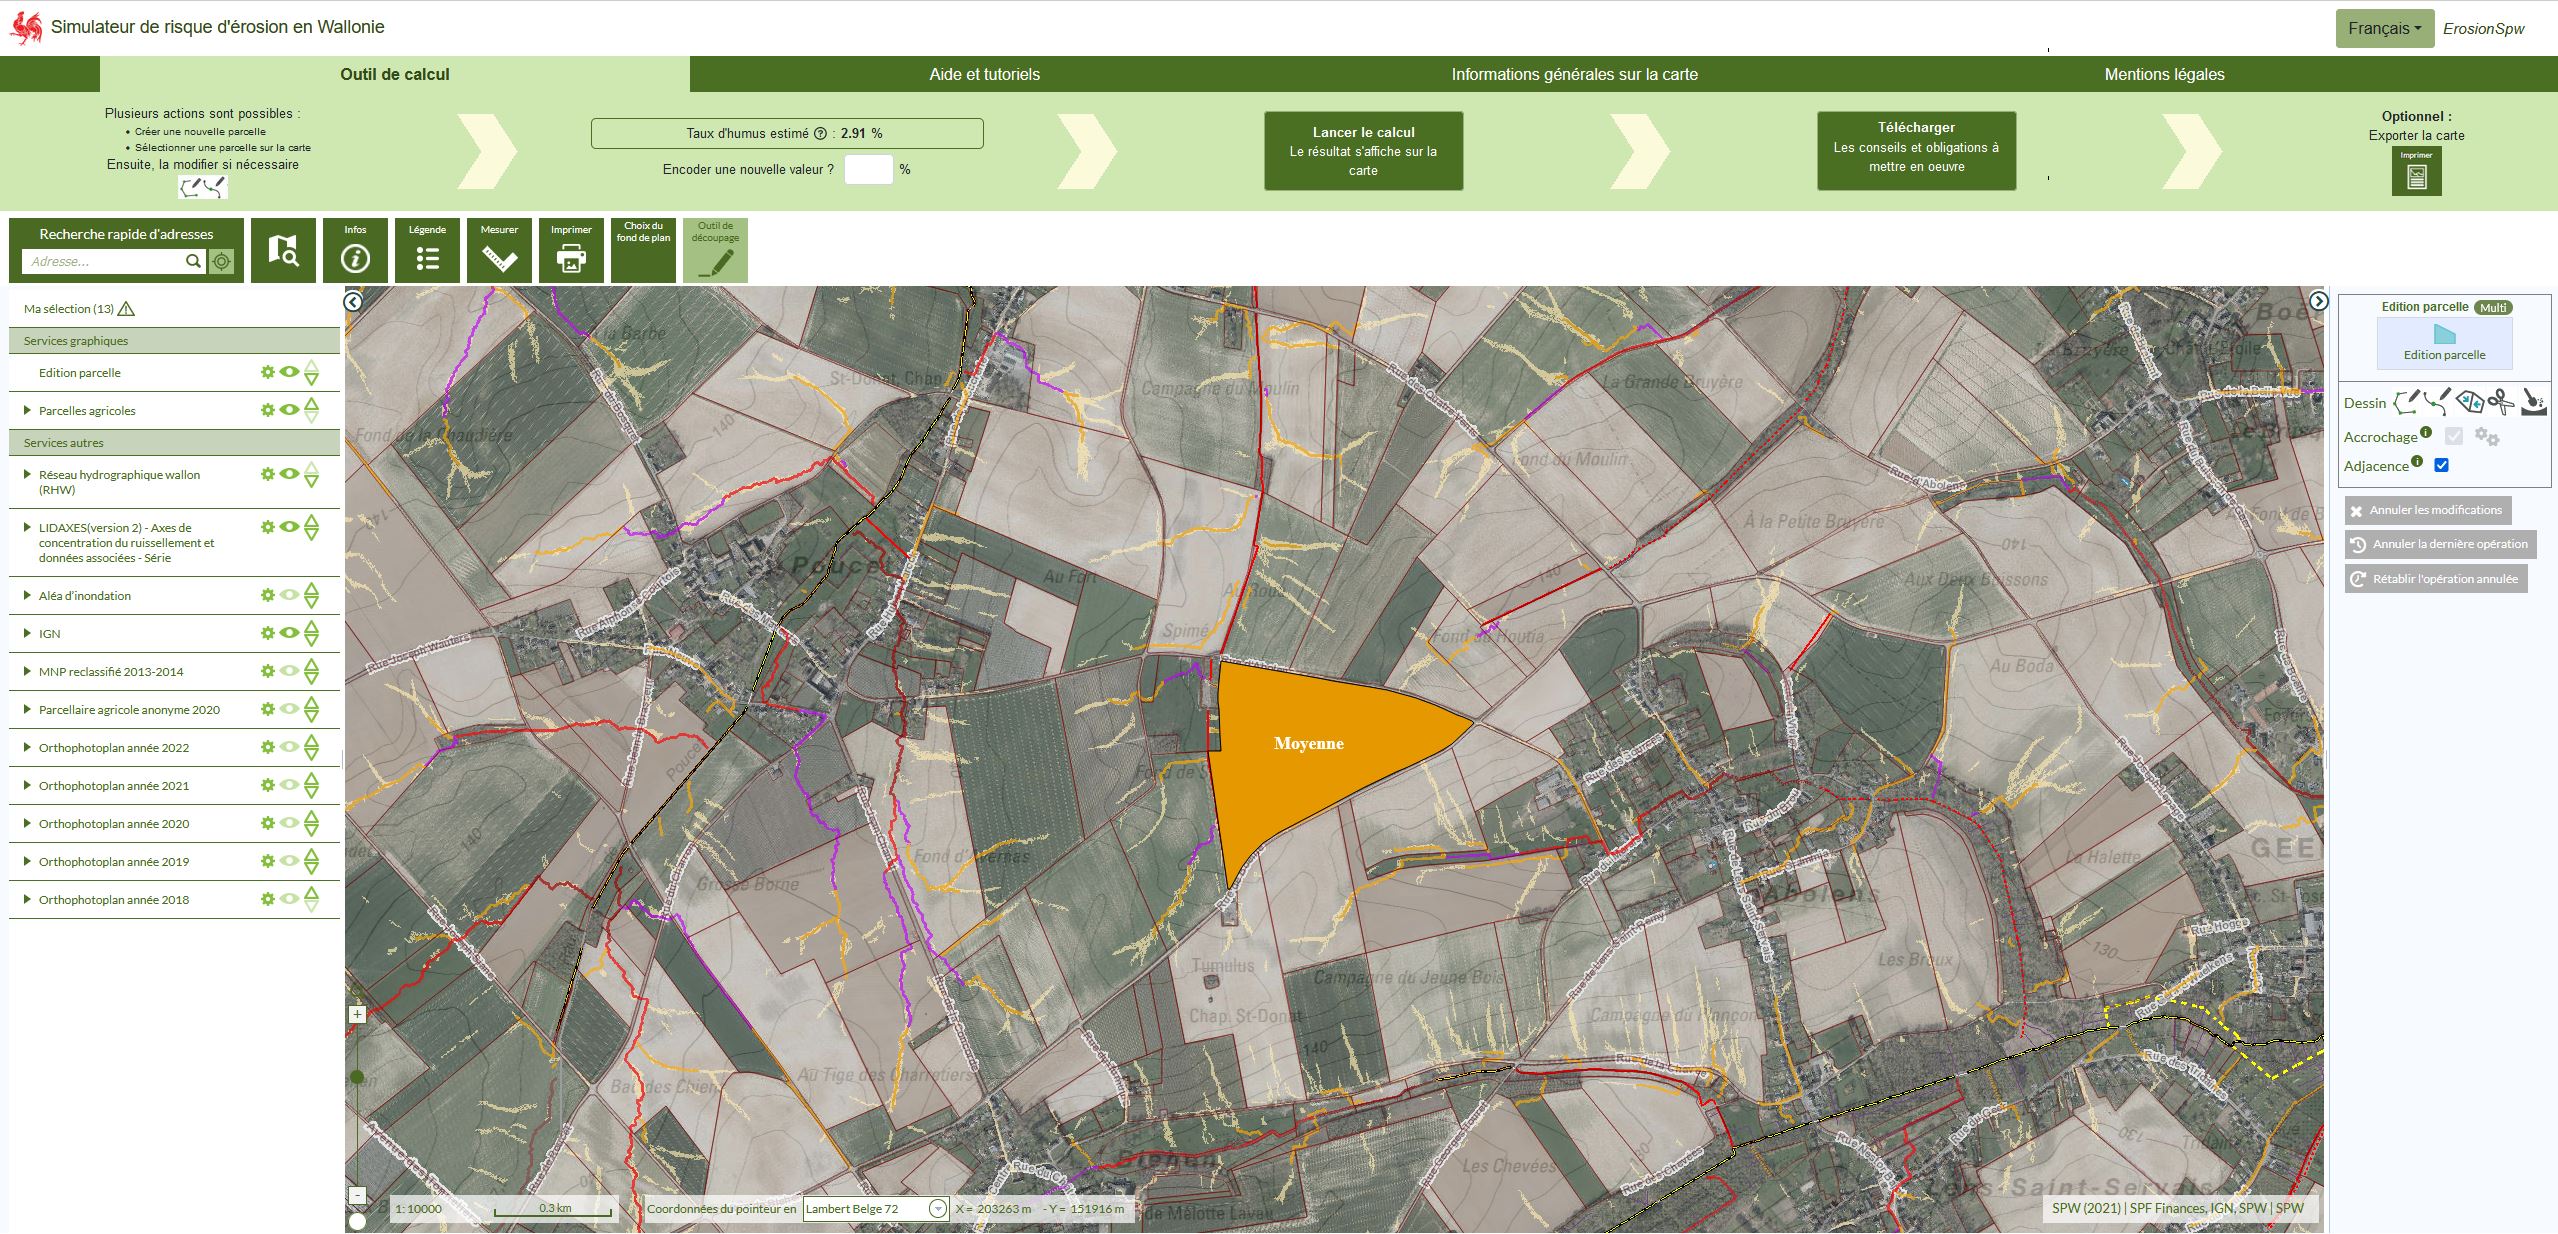Select the polygon drawing tool in Dessin
This screenshot has height=1234, width=2558.
(x=2406, y=402)
